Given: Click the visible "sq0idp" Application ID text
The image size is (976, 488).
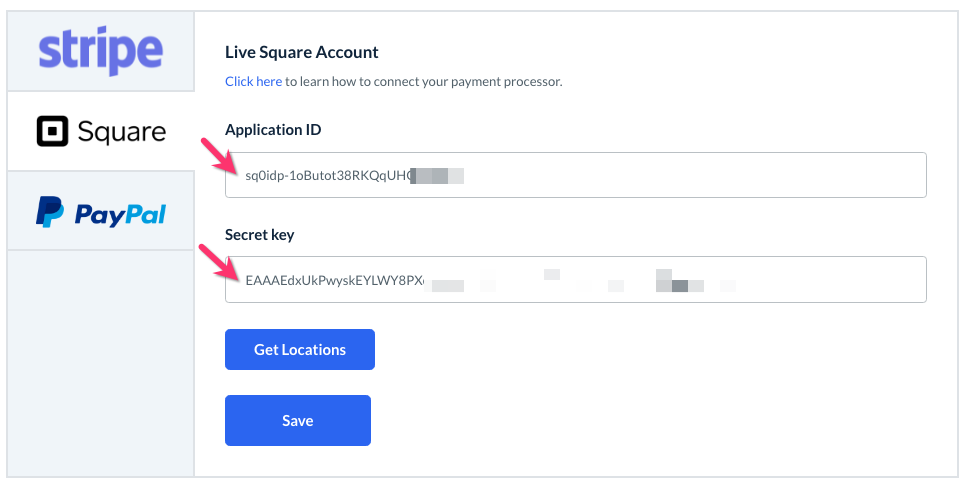Looking at the screenshot, I should point(265,176).
